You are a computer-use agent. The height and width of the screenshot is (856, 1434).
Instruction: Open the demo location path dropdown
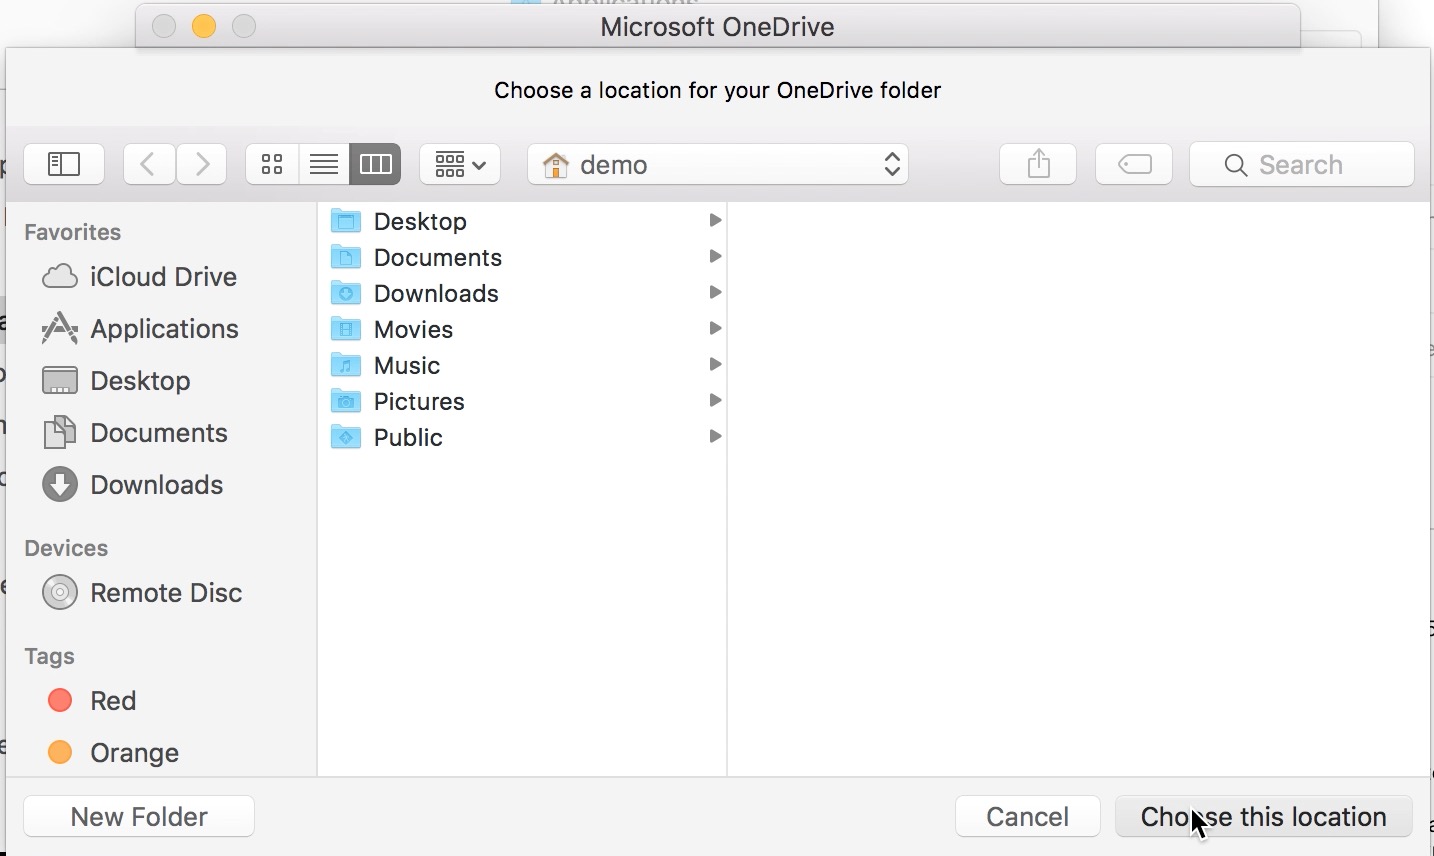[717, 164]
